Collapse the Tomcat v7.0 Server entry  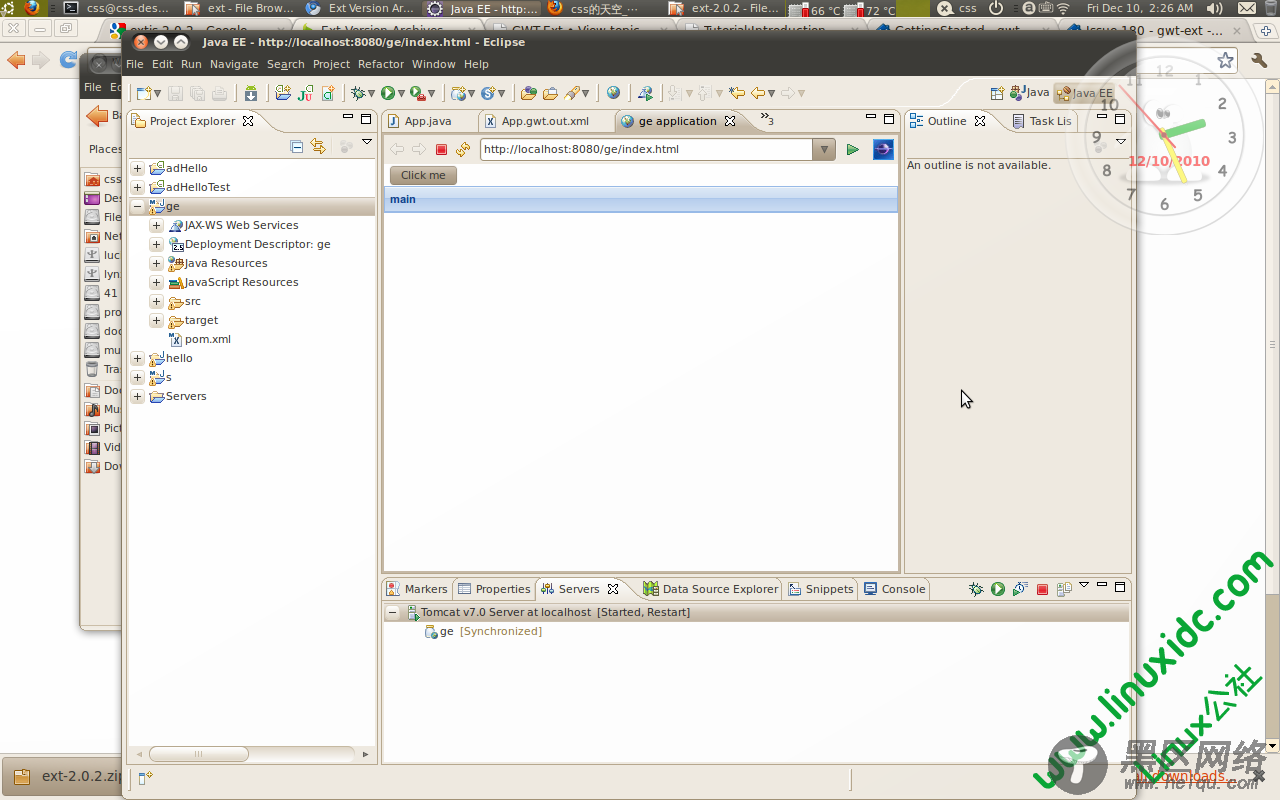point(393,612)
